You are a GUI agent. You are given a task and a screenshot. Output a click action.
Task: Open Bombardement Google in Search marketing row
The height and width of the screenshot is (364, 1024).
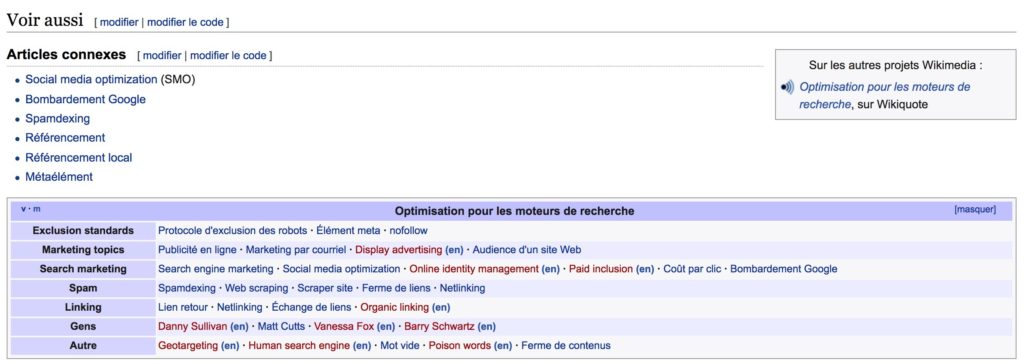point(784,269)
